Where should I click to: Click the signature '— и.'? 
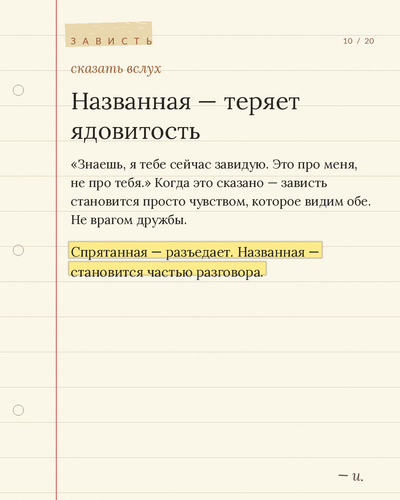pyautogui.click(x=351, y=476)
